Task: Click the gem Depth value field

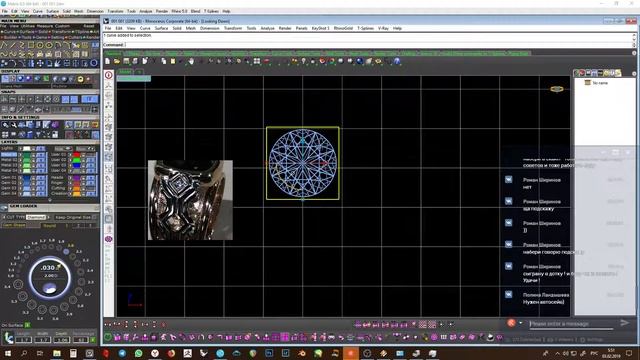Action: 62,340
